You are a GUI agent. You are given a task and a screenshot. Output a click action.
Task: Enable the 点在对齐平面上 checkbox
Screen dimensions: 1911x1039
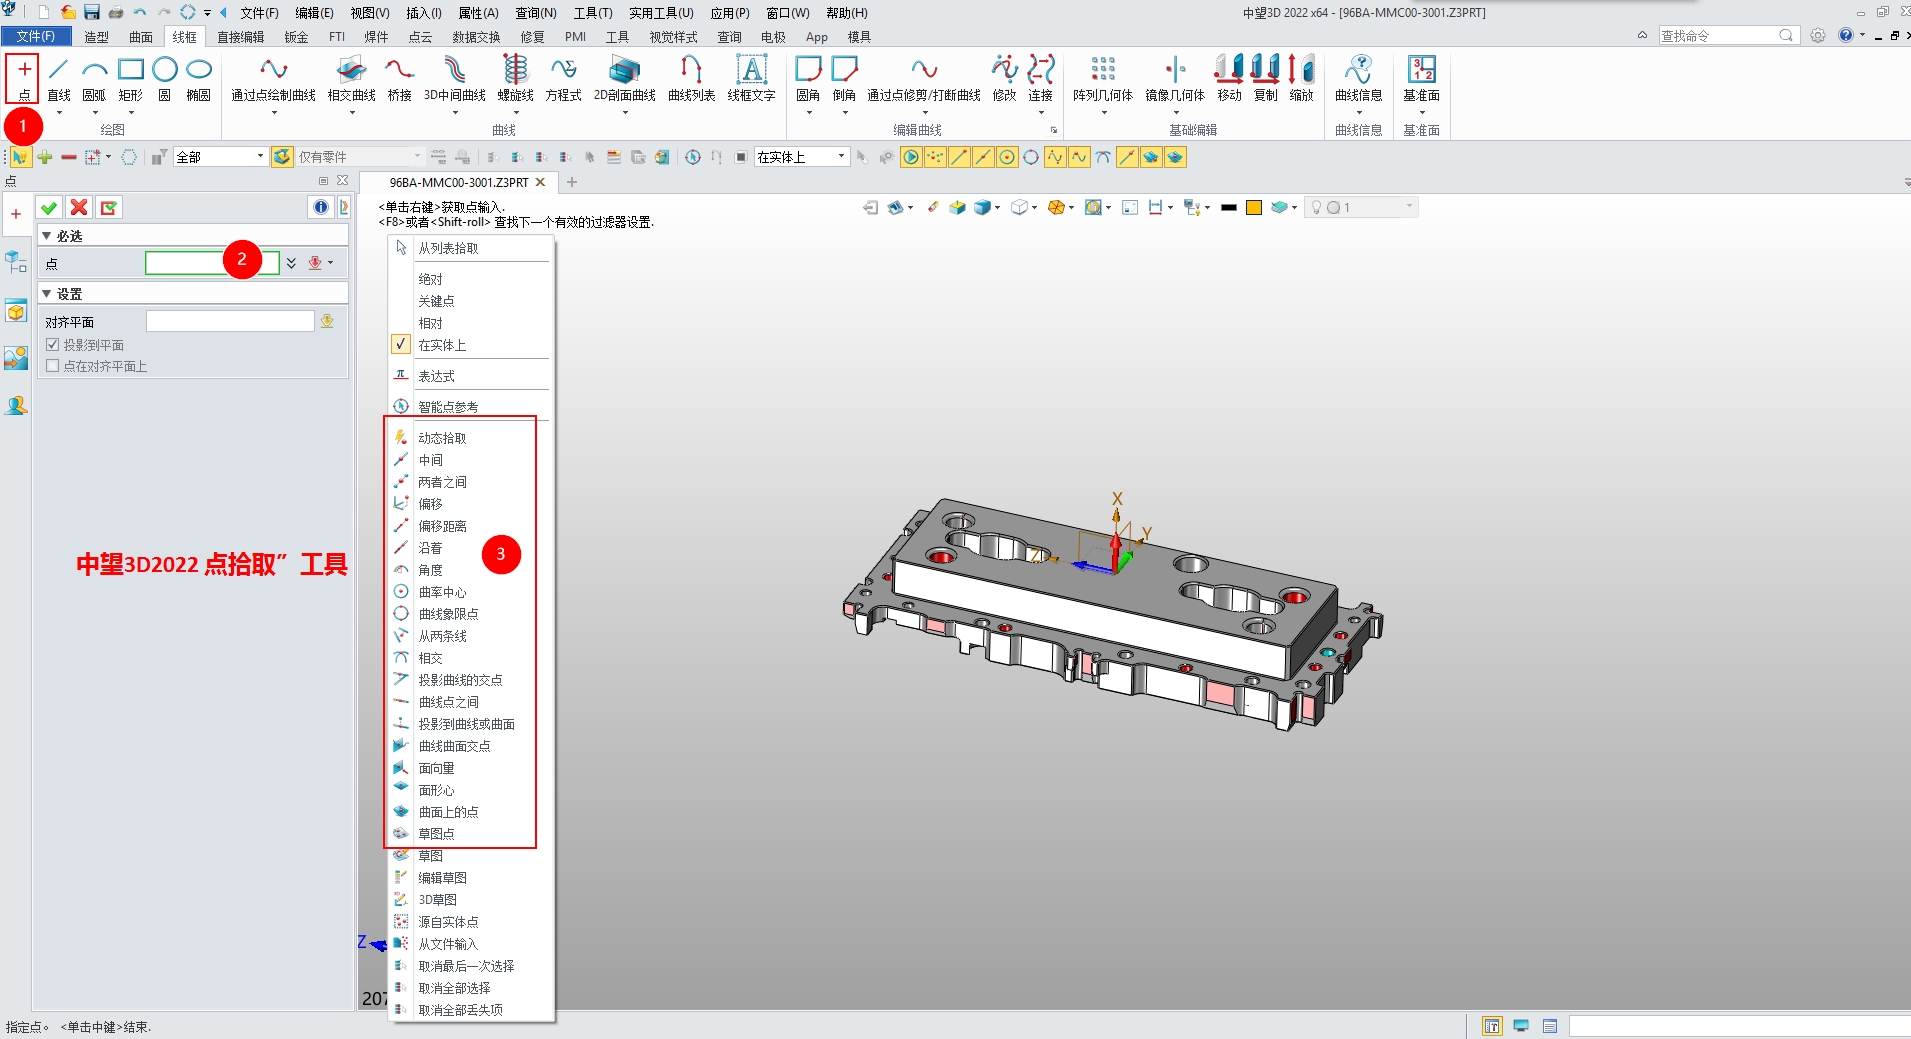pyautogui.click(x=54, y=365)
